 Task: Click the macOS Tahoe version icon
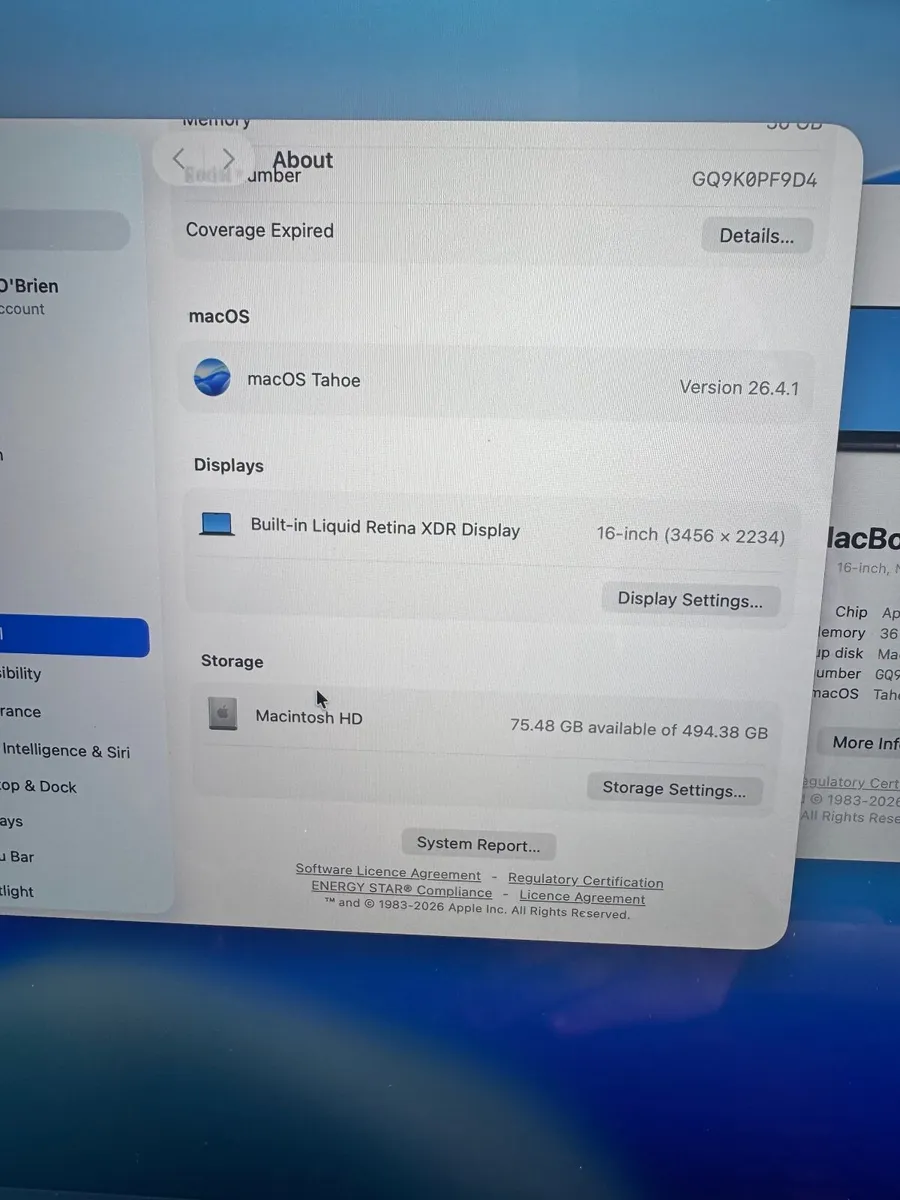tap(212, 378)
